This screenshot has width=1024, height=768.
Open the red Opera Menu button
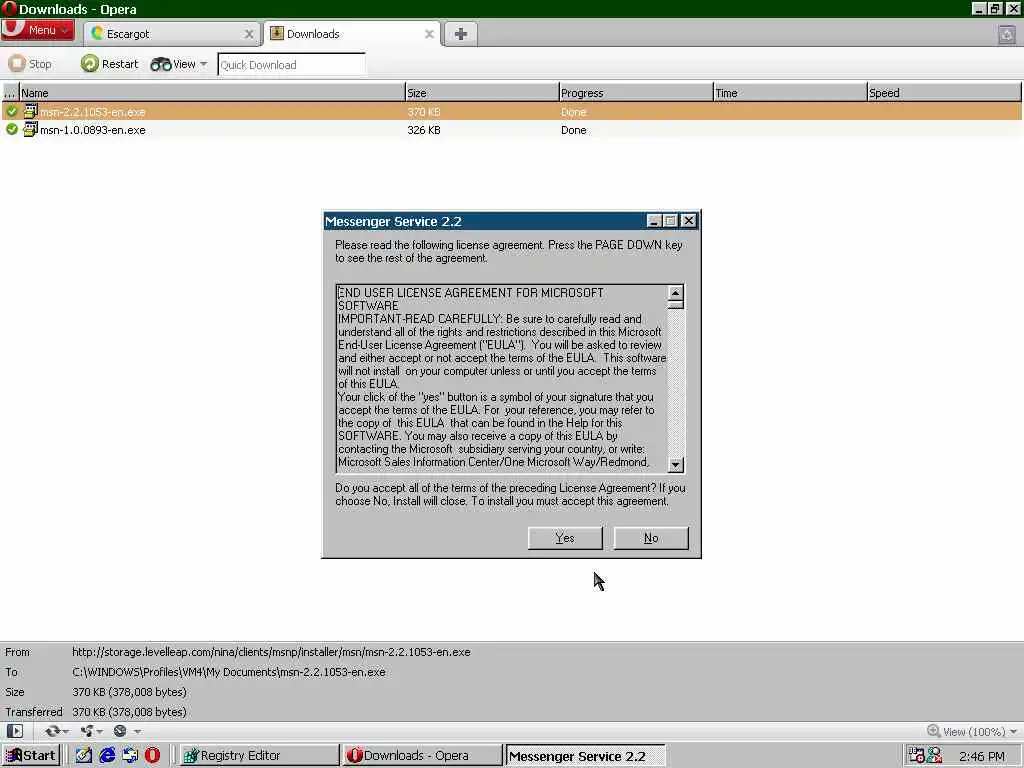point(37,30)
